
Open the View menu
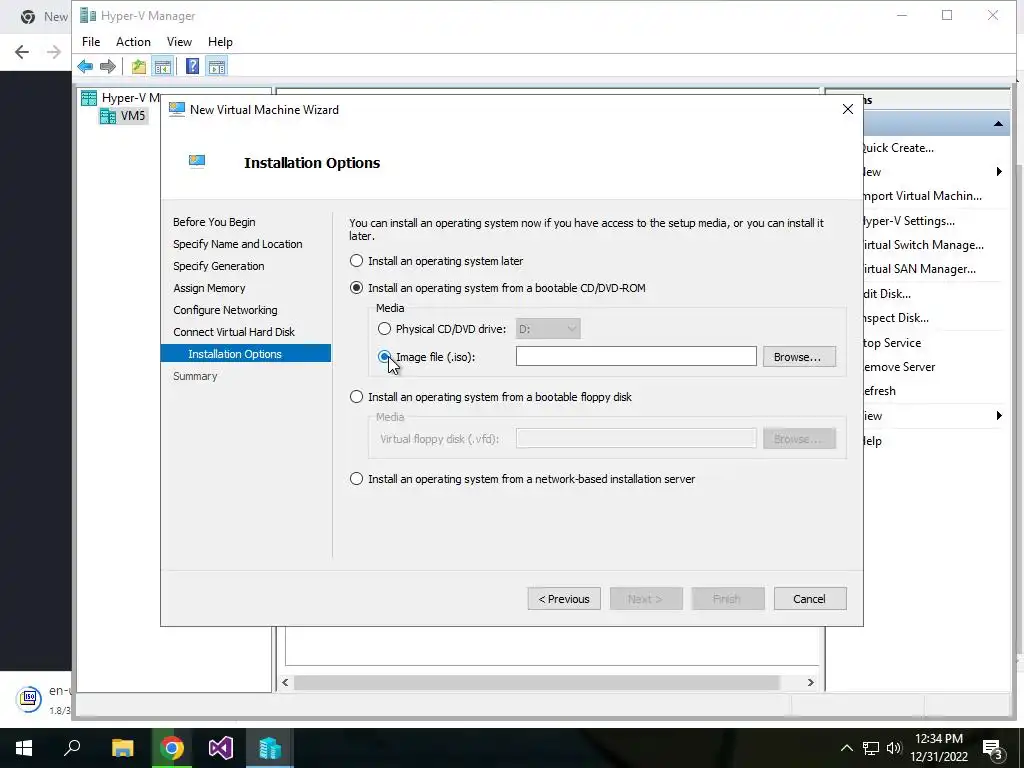(179, 42)
